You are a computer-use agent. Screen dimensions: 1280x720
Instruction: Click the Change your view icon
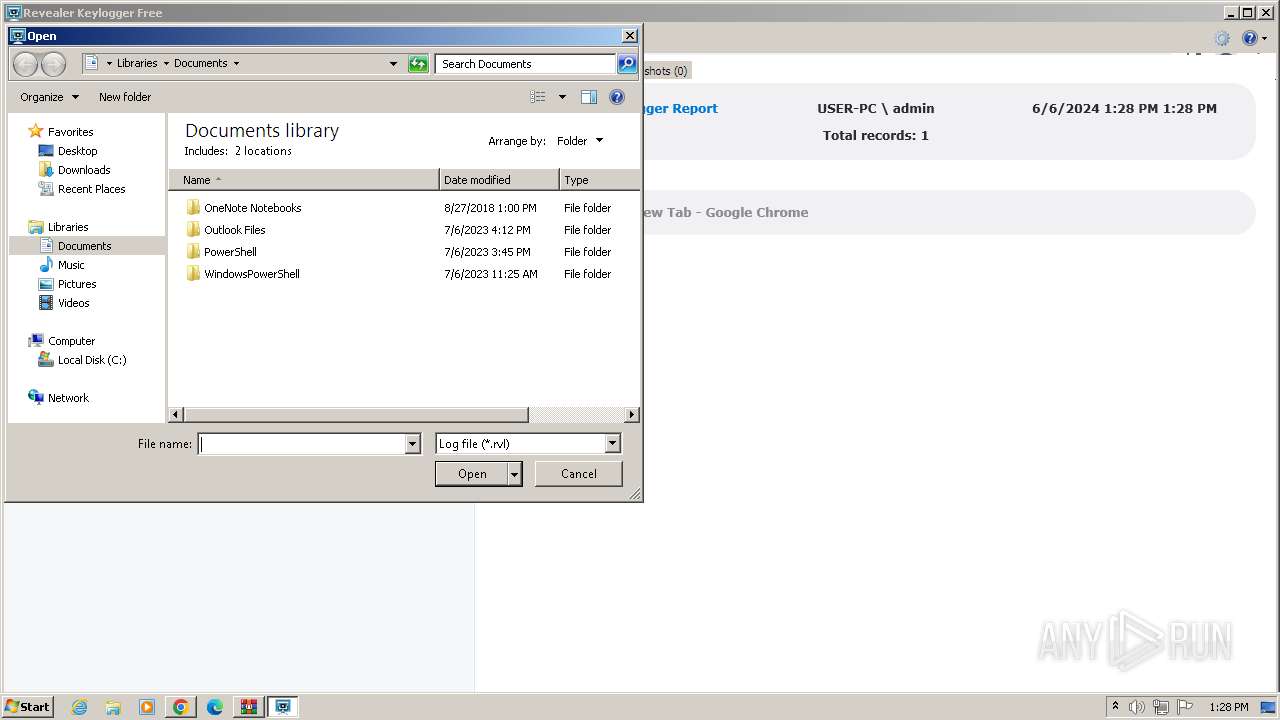538,97
